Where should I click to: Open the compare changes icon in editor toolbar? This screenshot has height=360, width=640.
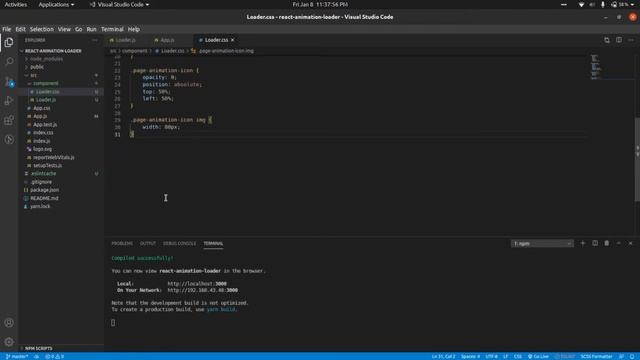click(x=607, y=40)
